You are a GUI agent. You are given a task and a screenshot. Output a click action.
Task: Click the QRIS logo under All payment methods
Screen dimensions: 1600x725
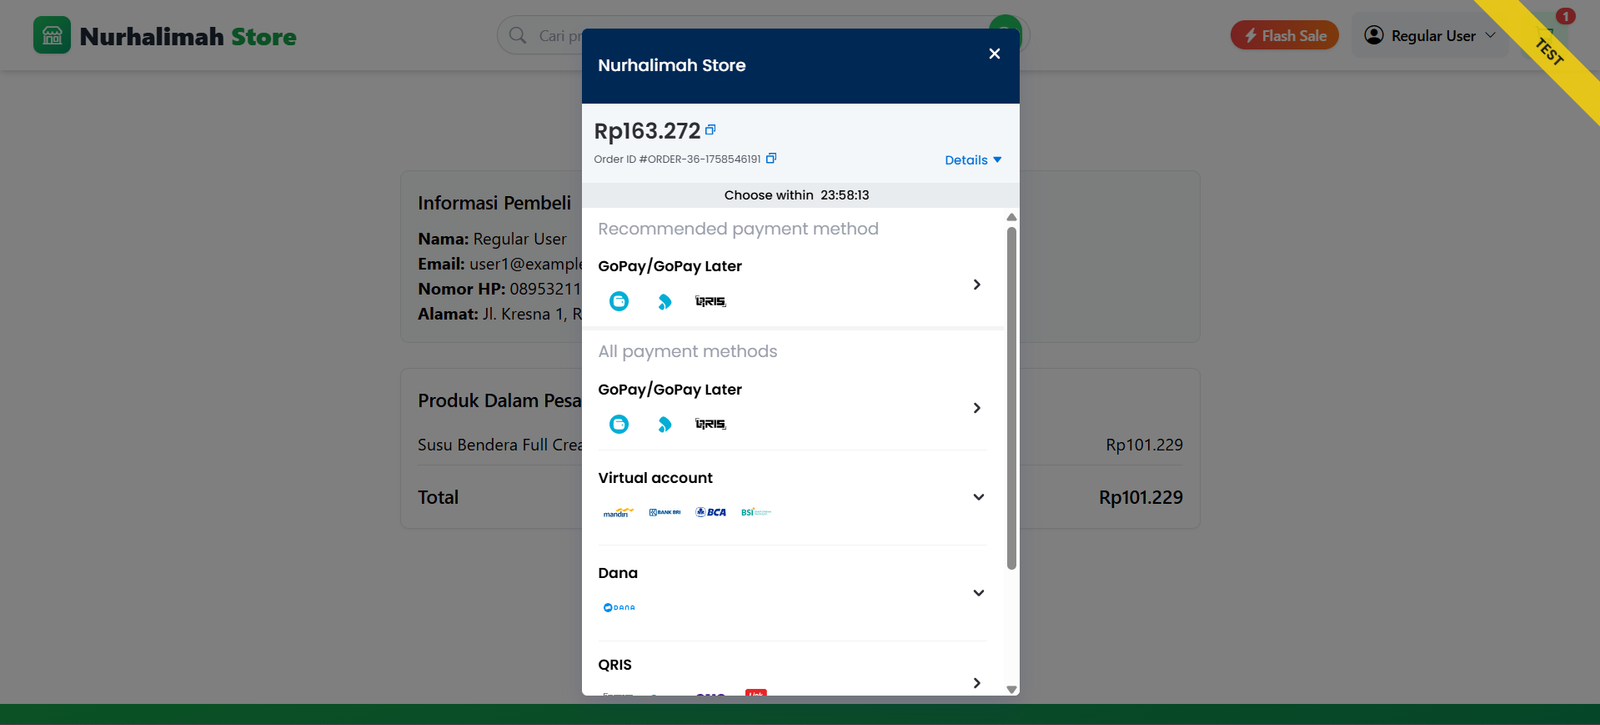click(710, 424)
